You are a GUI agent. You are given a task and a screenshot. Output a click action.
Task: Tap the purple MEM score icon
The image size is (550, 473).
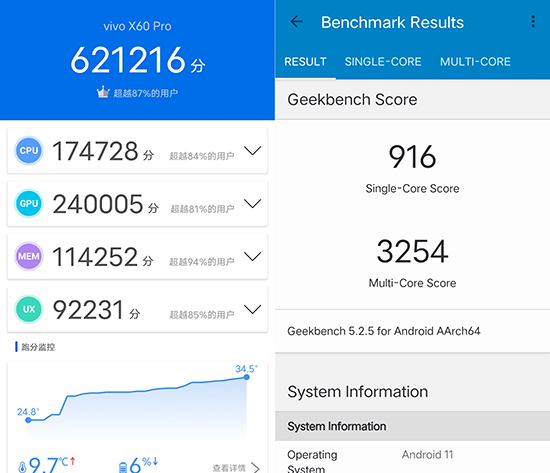point(29,256)
